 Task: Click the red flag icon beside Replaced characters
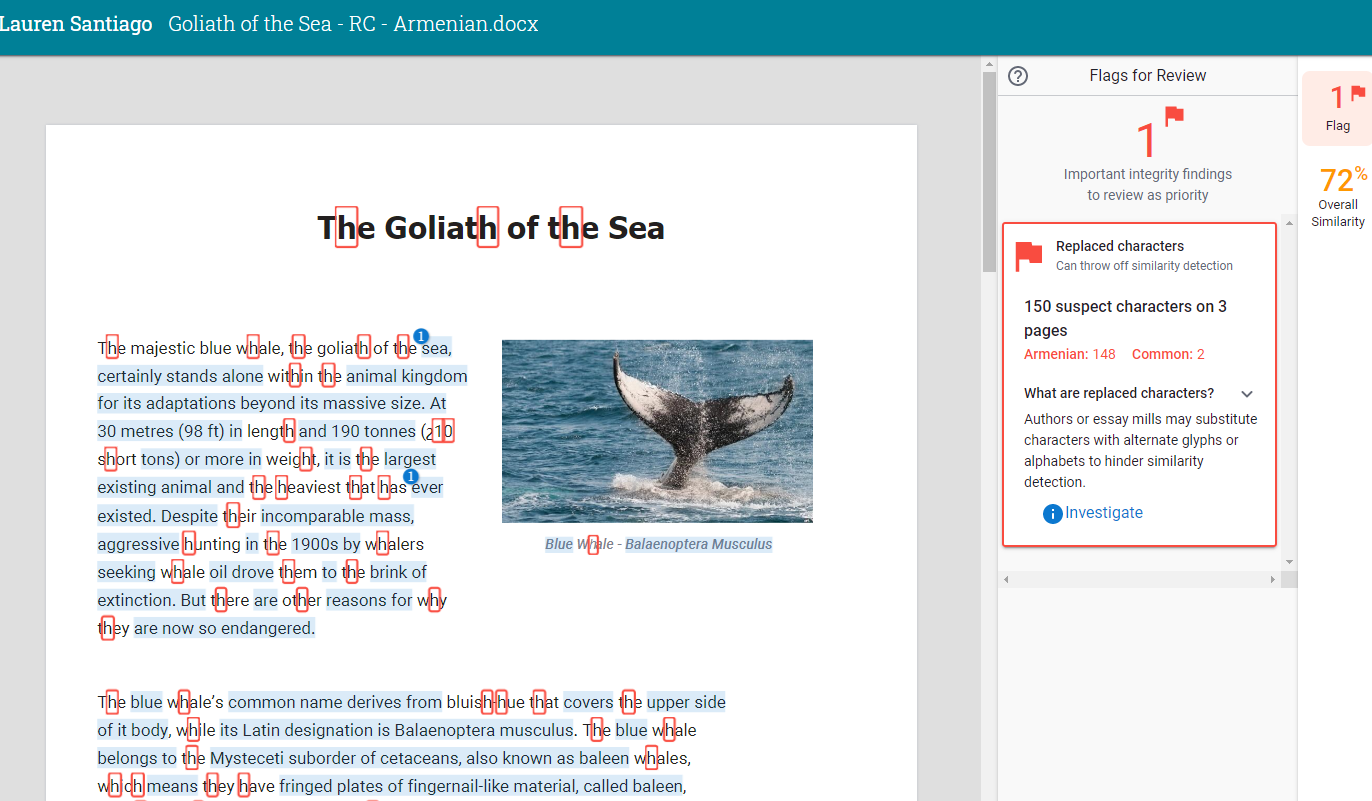coord(1029,256)
